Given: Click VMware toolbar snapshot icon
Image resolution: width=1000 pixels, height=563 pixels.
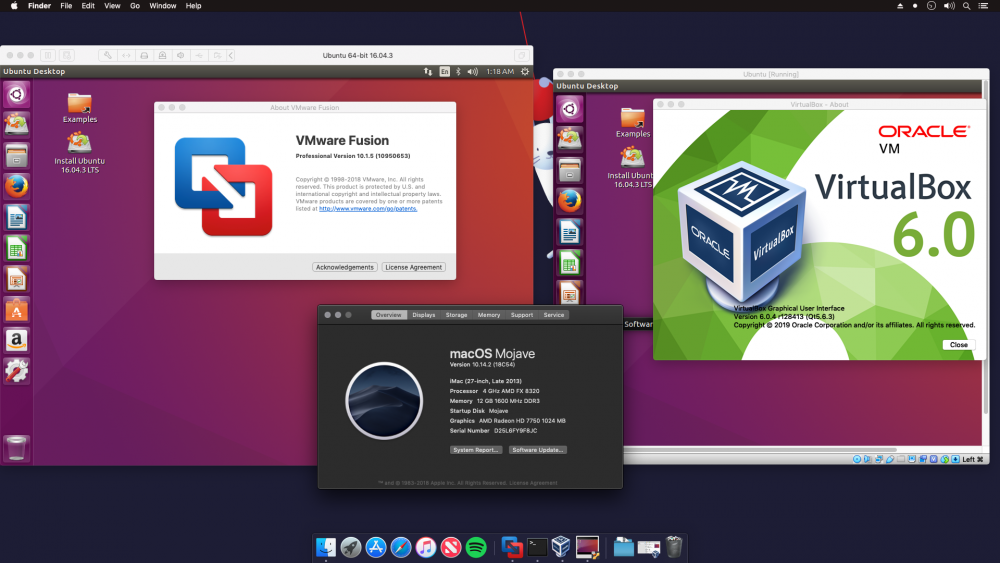Looking at the screenshot, I should (x=67, y=55).
